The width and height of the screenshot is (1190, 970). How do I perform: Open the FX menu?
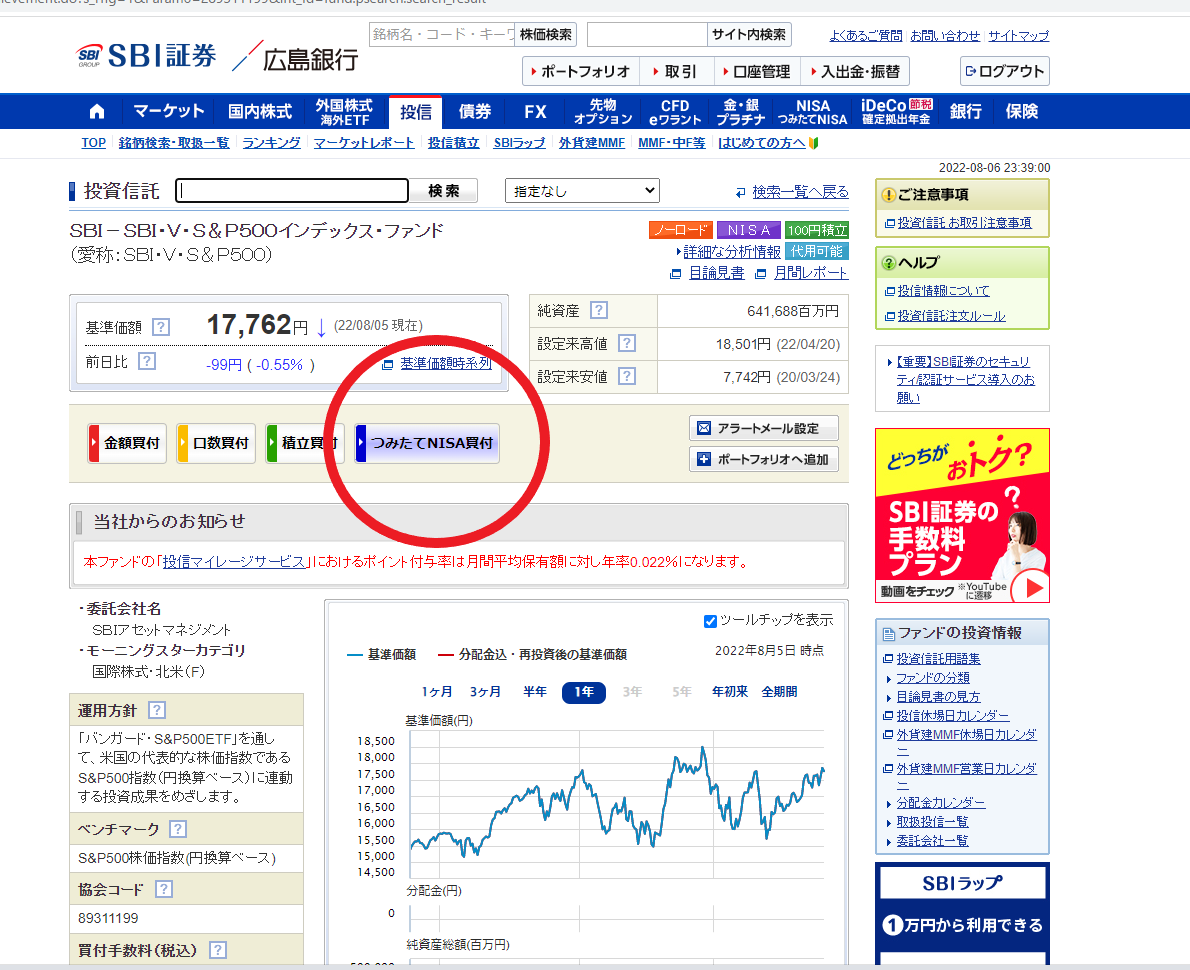(535, 112)
